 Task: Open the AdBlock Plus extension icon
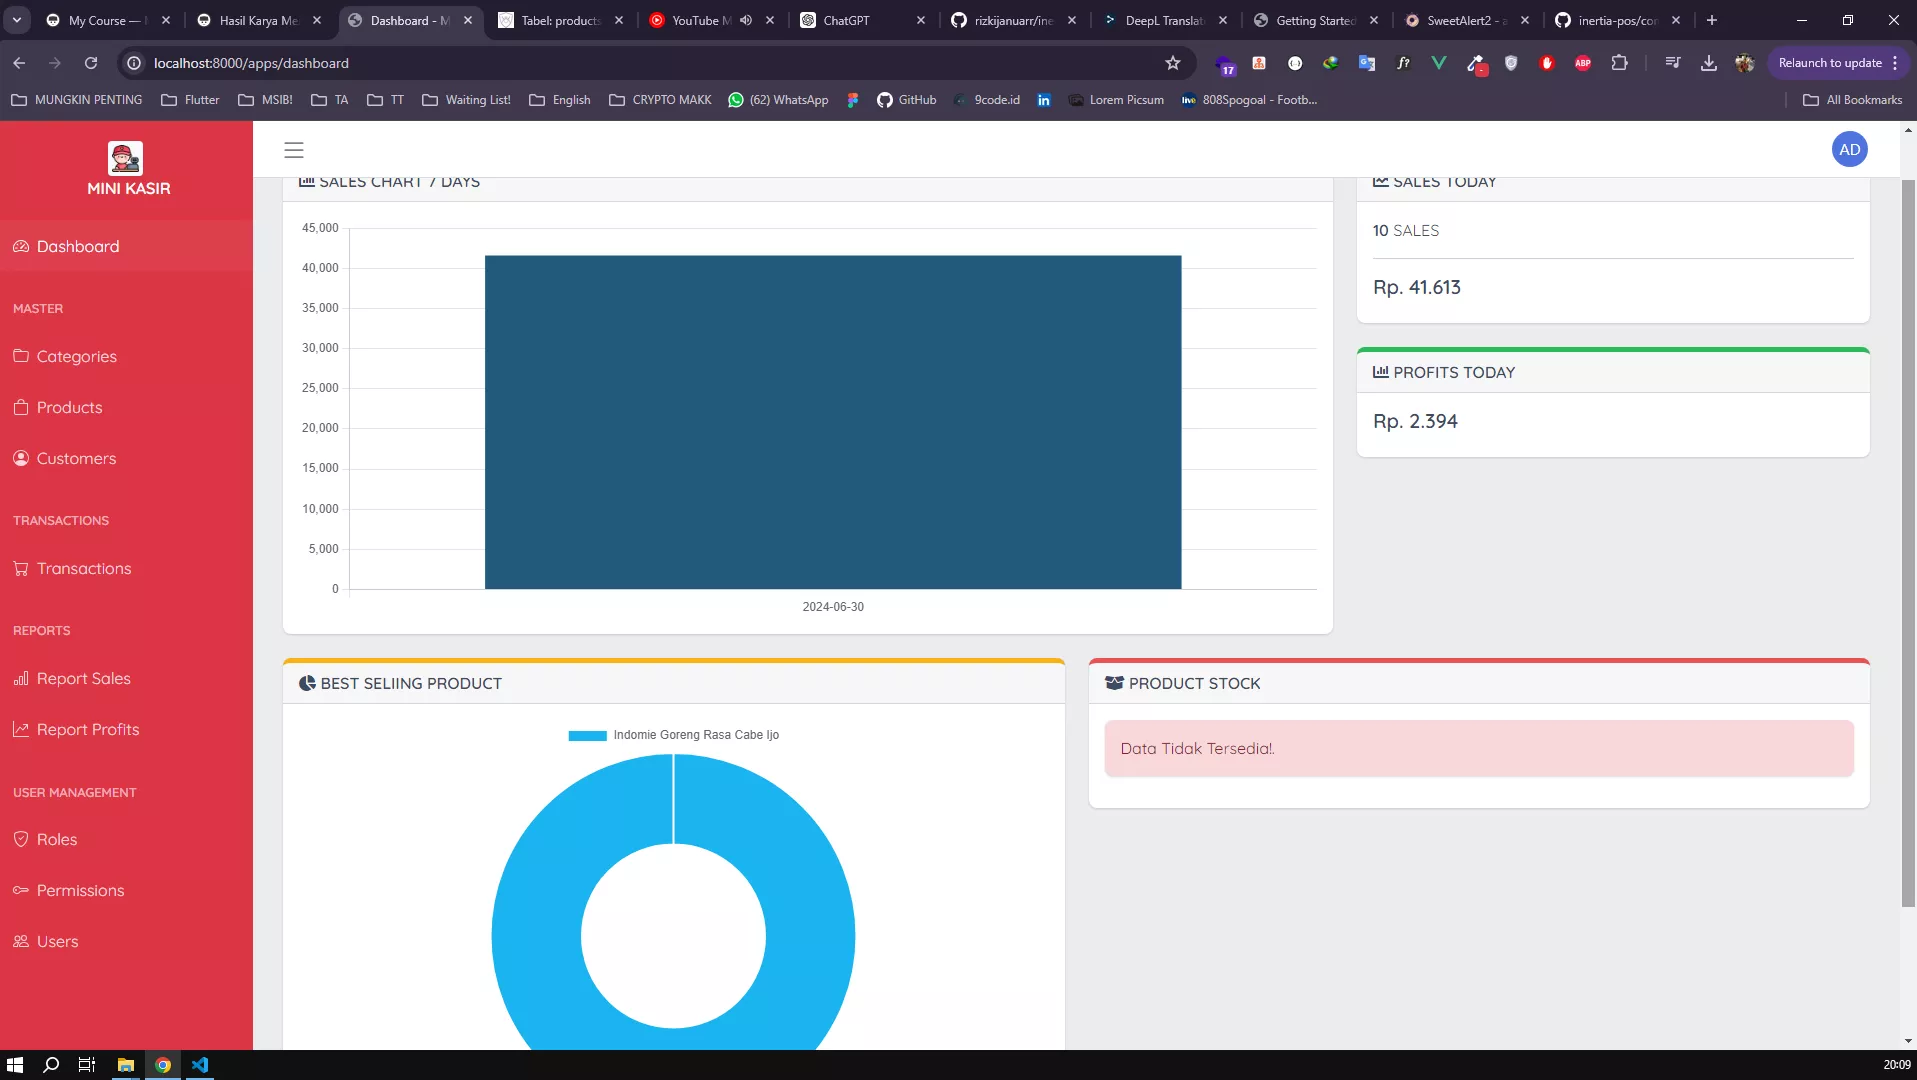(x=1583, y=63)
